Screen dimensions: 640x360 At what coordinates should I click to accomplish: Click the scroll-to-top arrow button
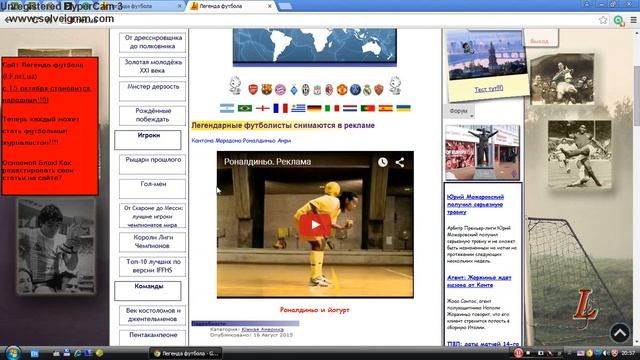[620, 333]
